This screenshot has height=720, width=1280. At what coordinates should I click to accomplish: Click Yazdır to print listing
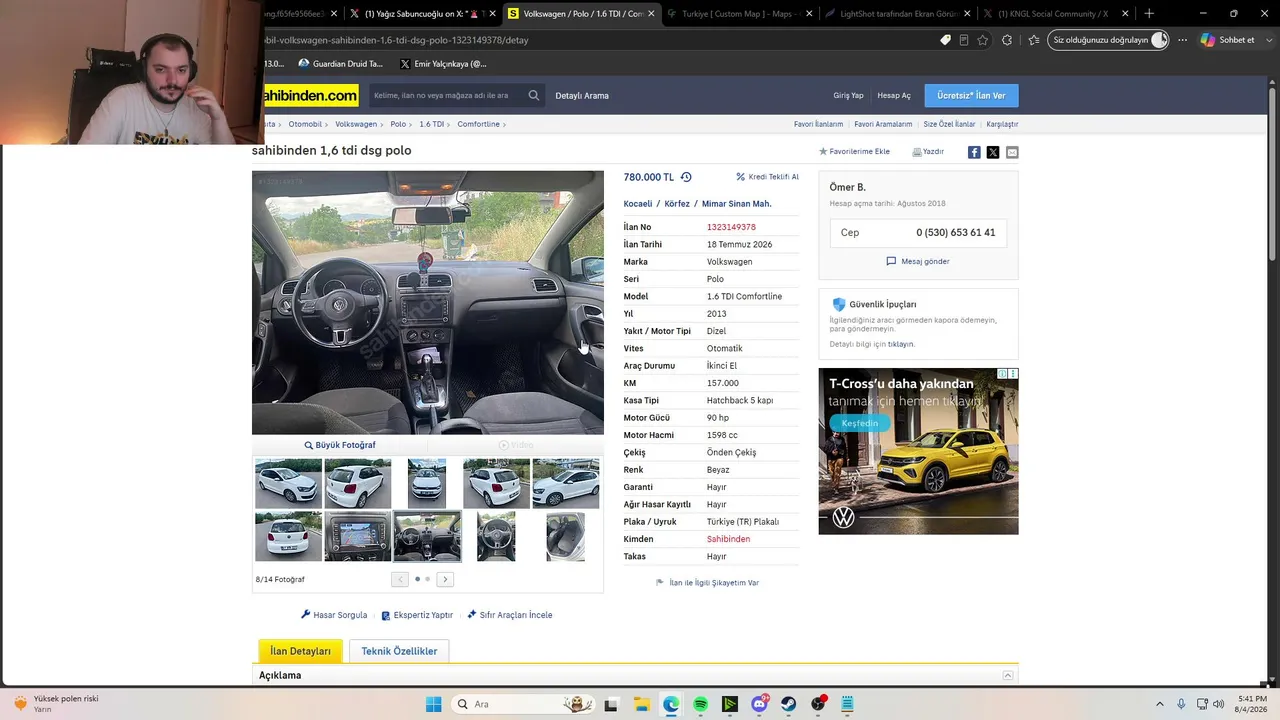tap(928, 152)
